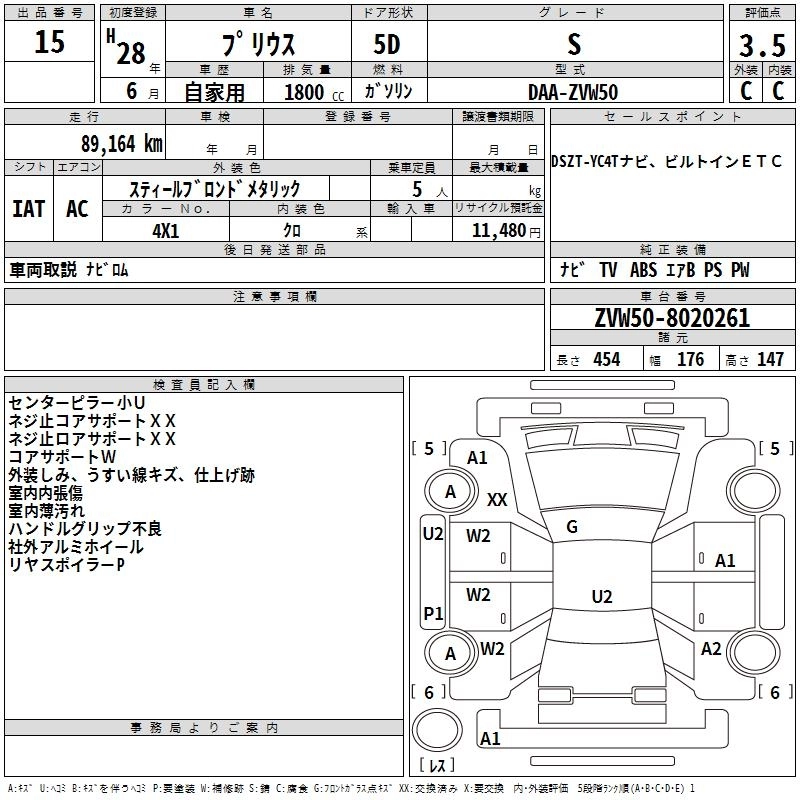
Task: Click the G mark on the windshield
Action: click(571, 527)
